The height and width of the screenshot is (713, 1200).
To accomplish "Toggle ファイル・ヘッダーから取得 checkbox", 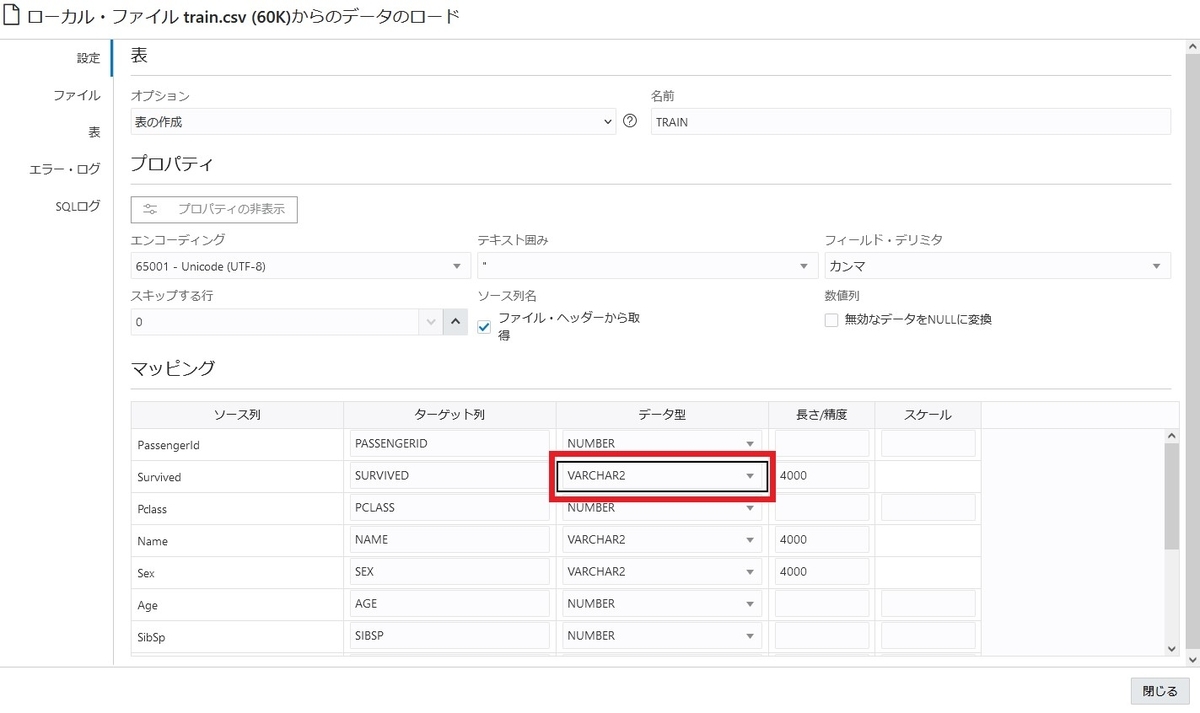I will click(x=485, y=327).
